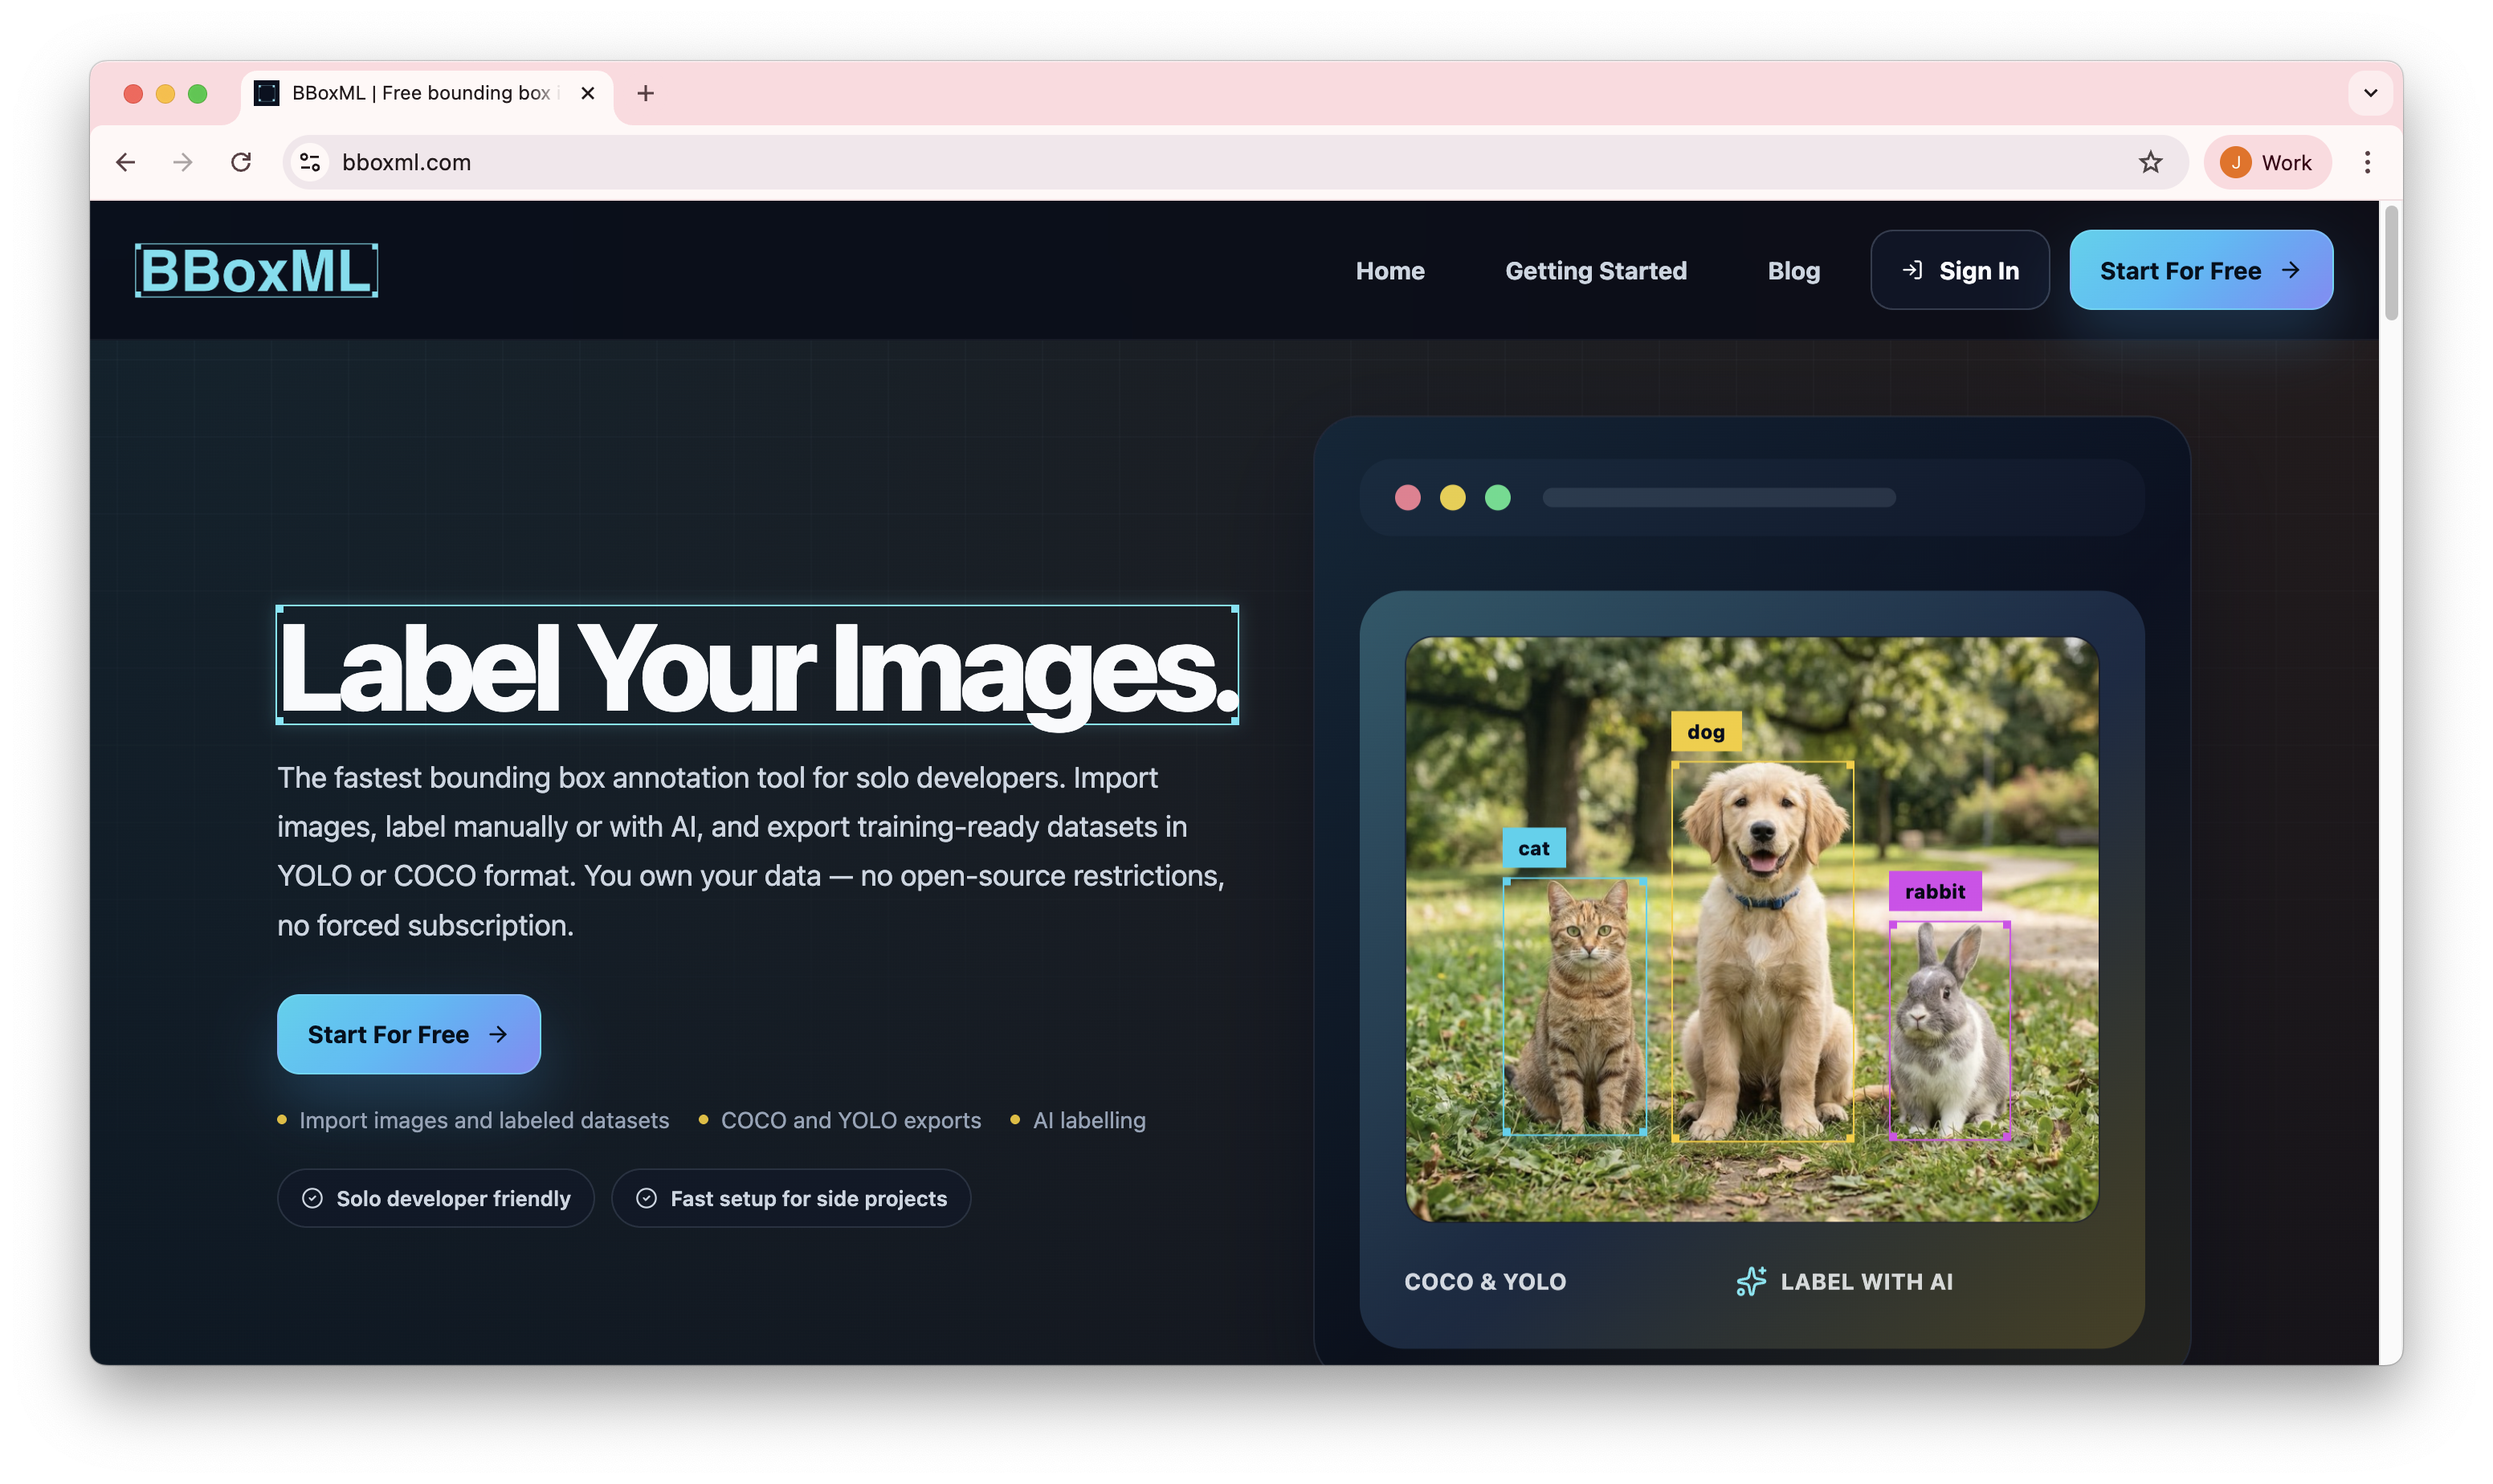Click the arrow icon inside Sign In
Viewport: 2493px width, 1484px height.
(1912, 269)
